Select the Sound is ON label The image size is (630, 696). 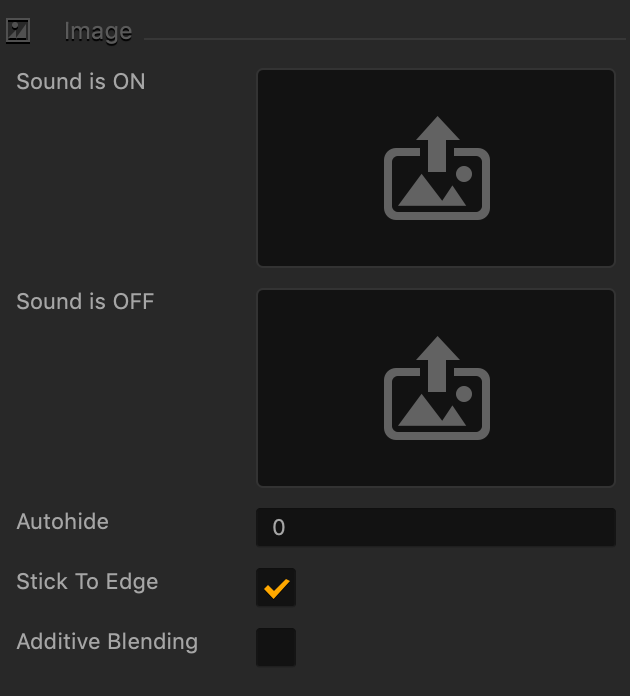coord(81,81)
